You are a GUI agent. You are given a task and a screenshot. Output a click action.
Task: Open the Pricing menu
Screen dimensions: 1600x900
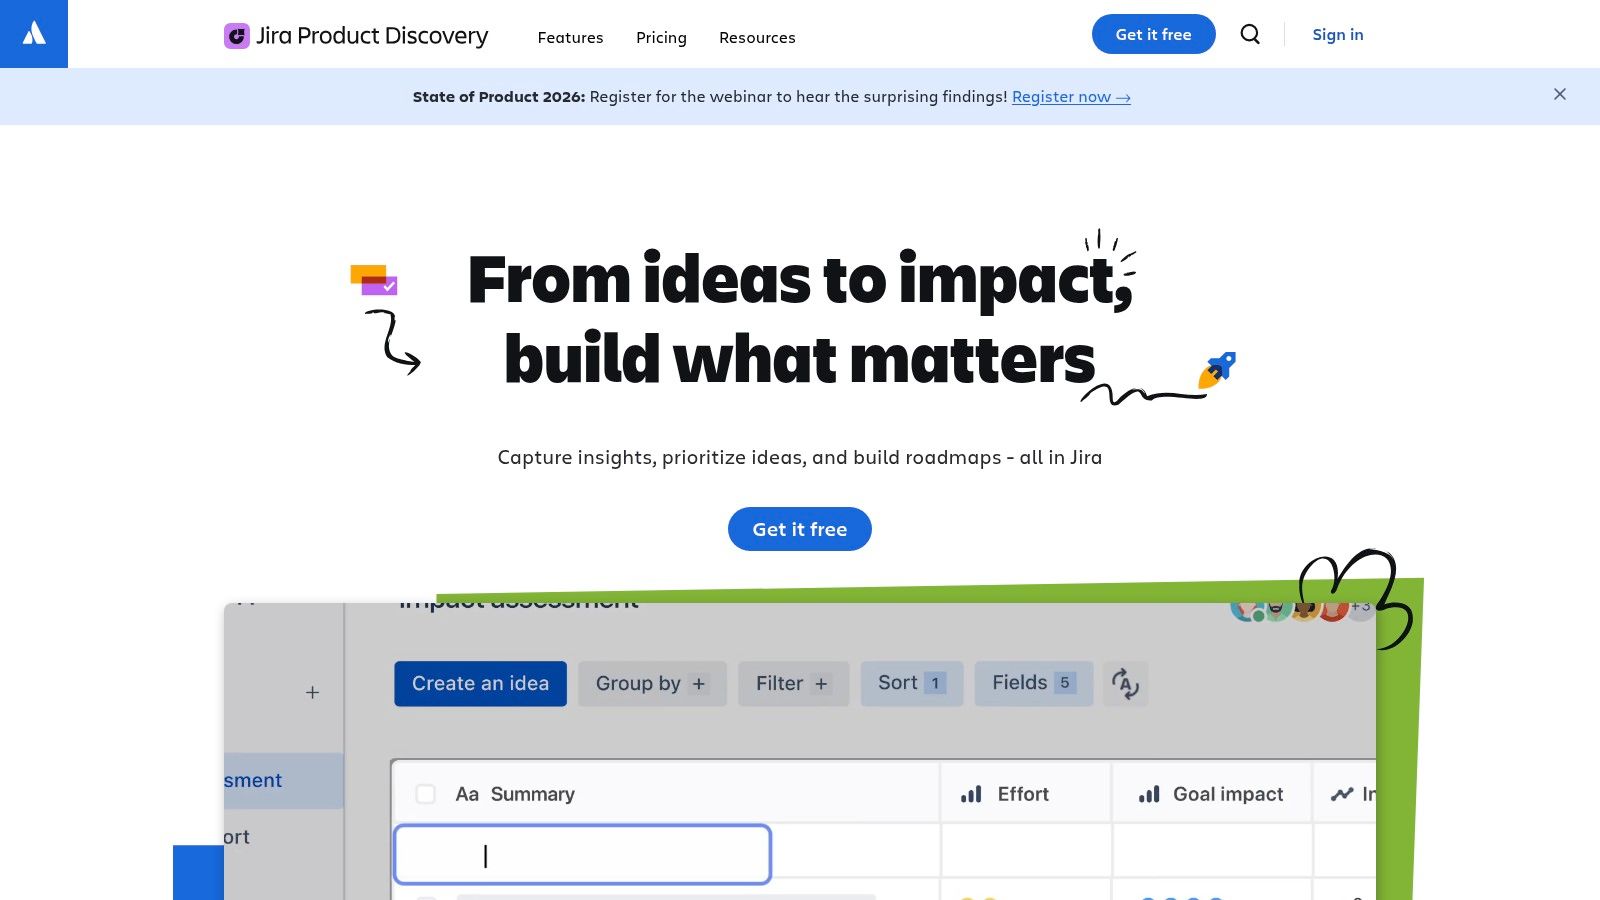661,37
